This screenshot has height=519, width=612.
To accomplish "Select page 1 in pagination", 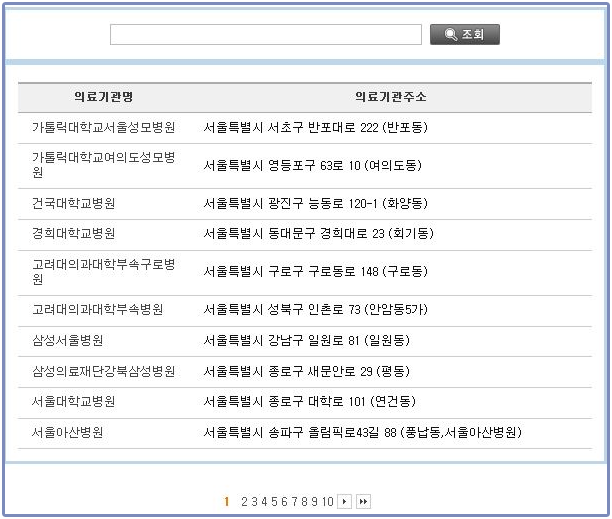I will [x=226, y=501].
